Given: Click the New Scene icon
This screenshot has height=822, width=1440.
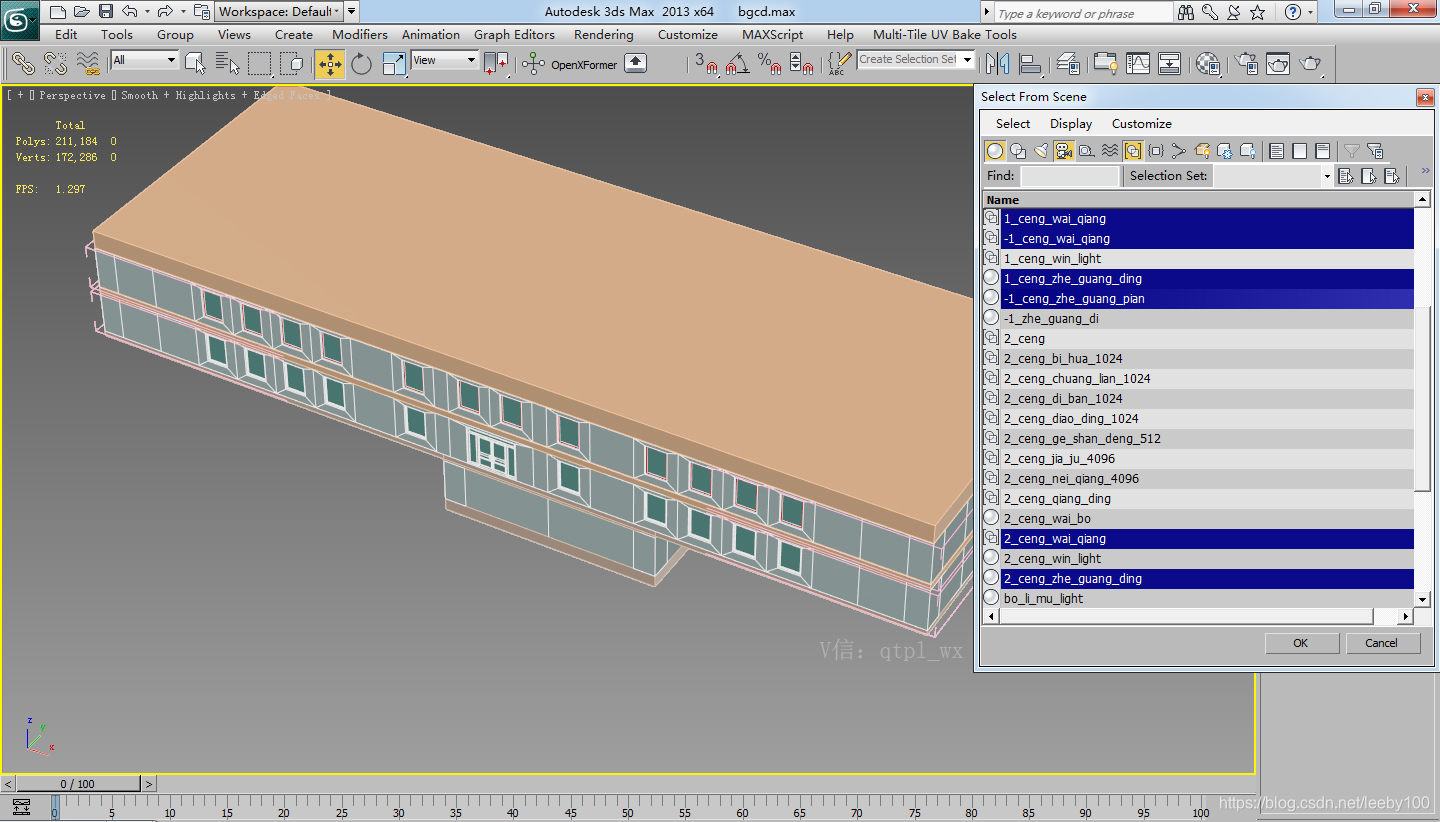Looking at the screenshot, I should (57, 12).
